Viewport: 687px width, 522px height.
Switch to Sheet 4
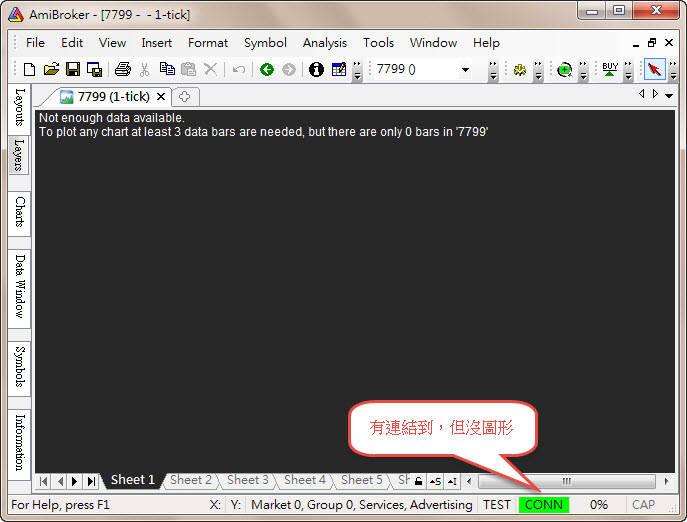click(305, 480)
